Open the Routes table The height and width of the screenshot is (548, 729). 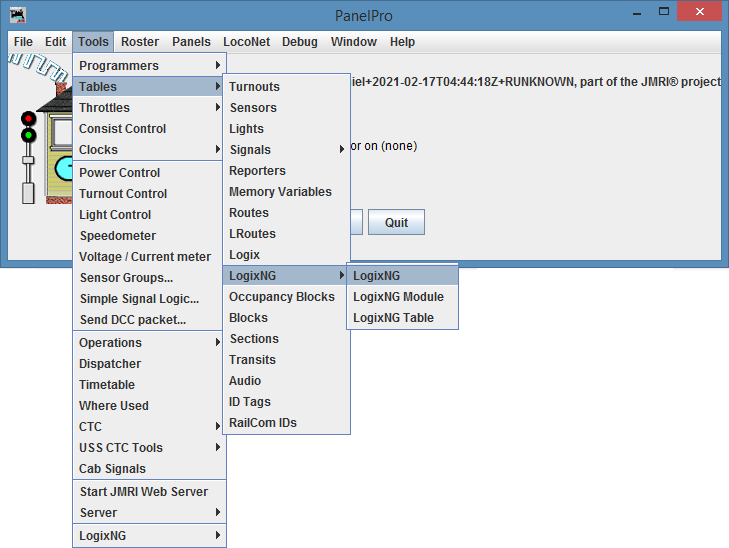286,212
